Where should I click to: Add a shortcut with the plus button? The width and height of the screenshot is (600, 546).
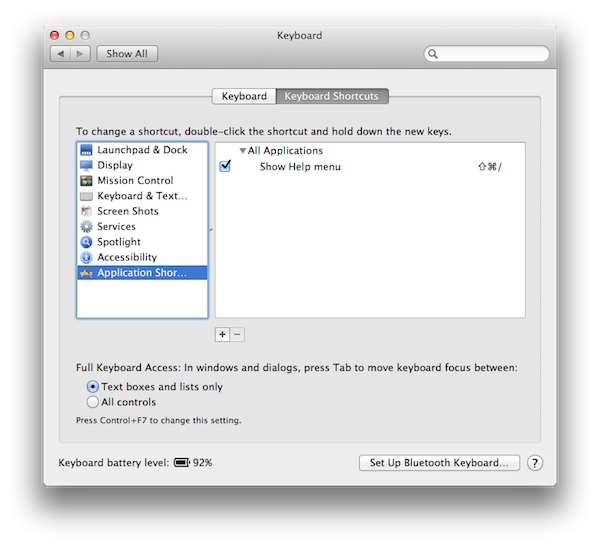(222, 334)
